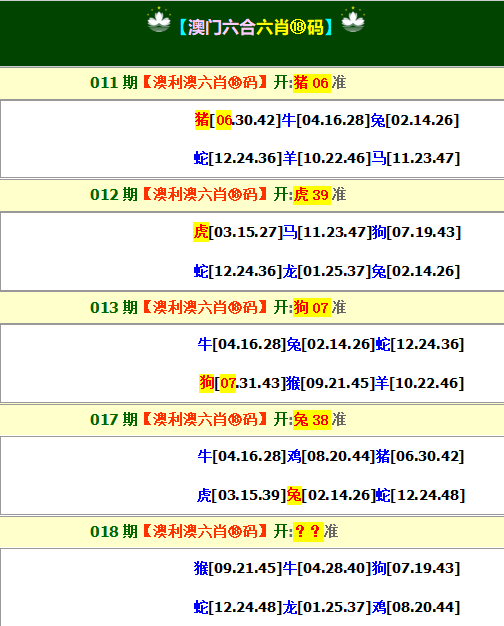The height and width of the screenshot is (626, 504).
Task: Click result 兔 38 in period 017
Action: click(312, 420)
